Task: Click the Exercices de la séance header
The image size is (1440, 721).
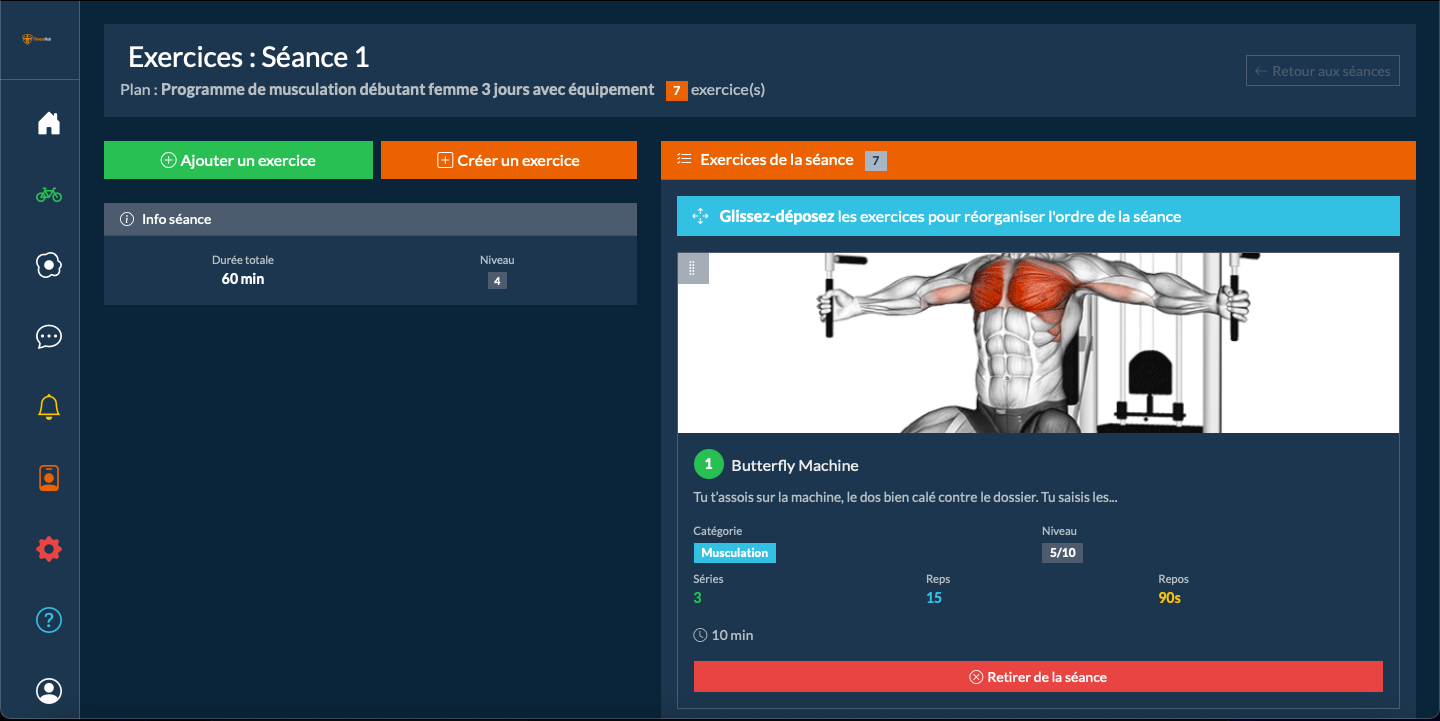Action: [x=777, y=160]
